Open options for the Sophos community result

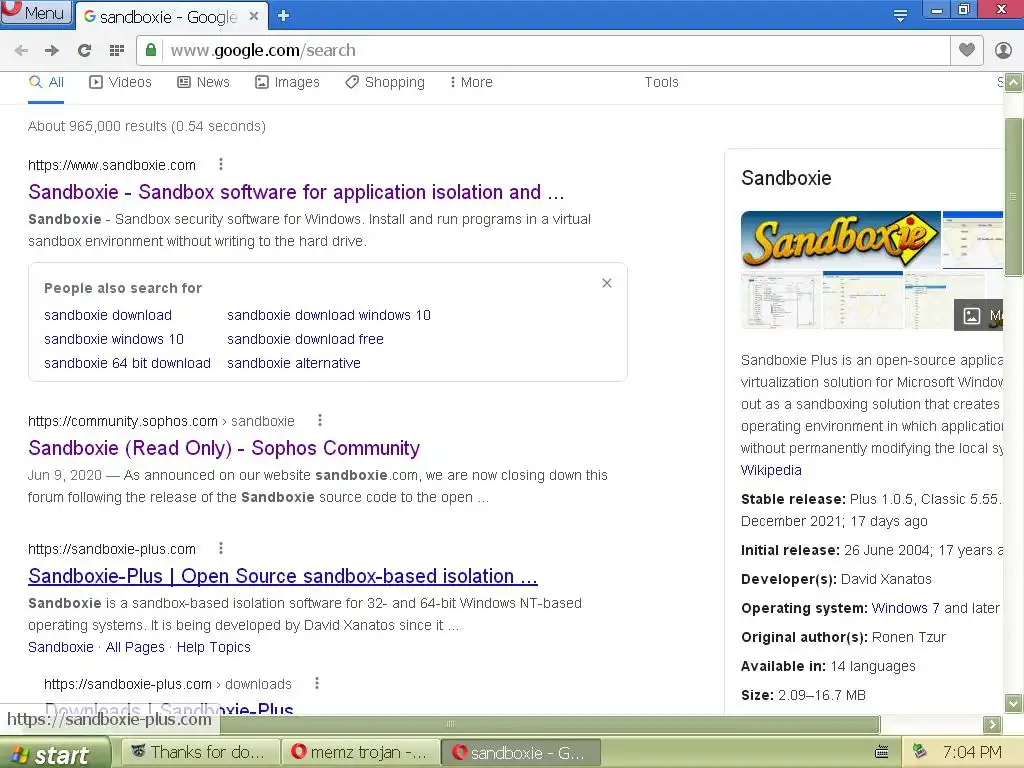click(319, 421)
